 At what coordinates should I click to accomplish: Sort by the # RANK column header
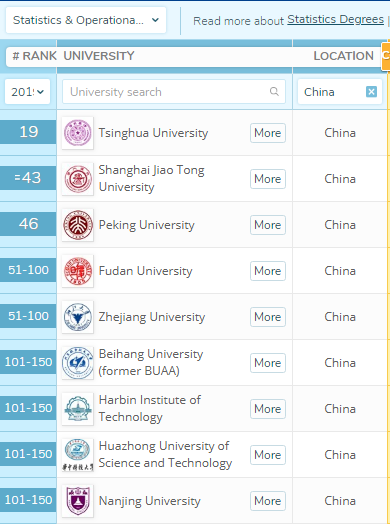coord(34,56)
